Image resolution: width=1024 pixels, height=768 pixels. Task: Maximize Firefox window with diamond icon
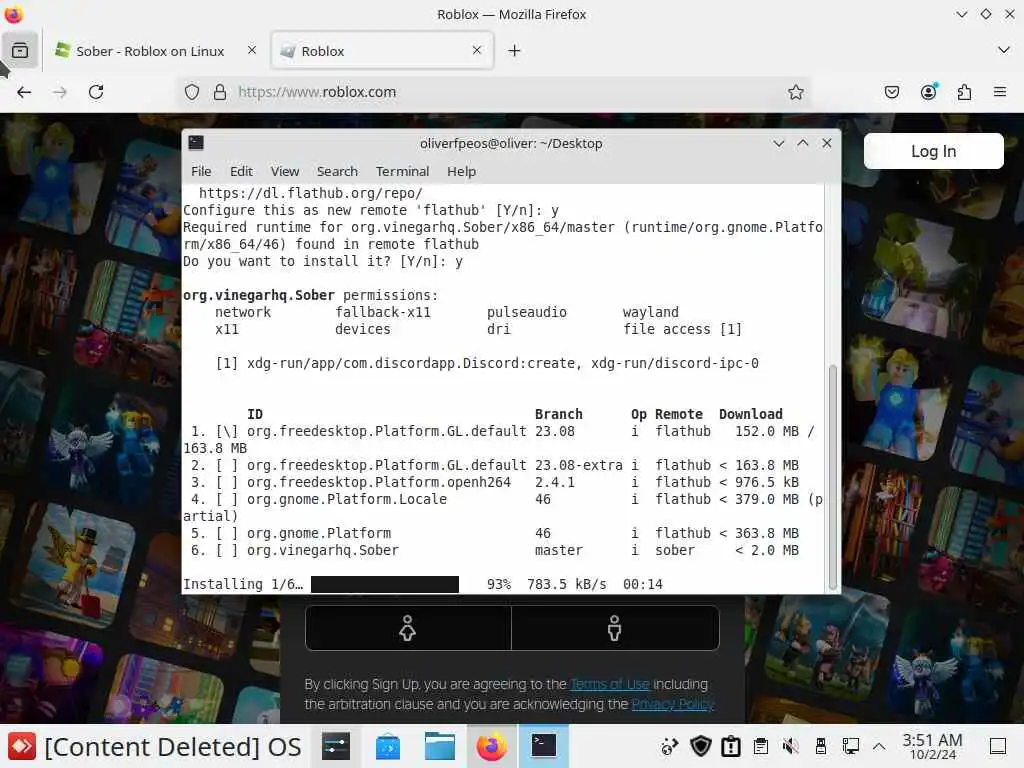[985, 14]
